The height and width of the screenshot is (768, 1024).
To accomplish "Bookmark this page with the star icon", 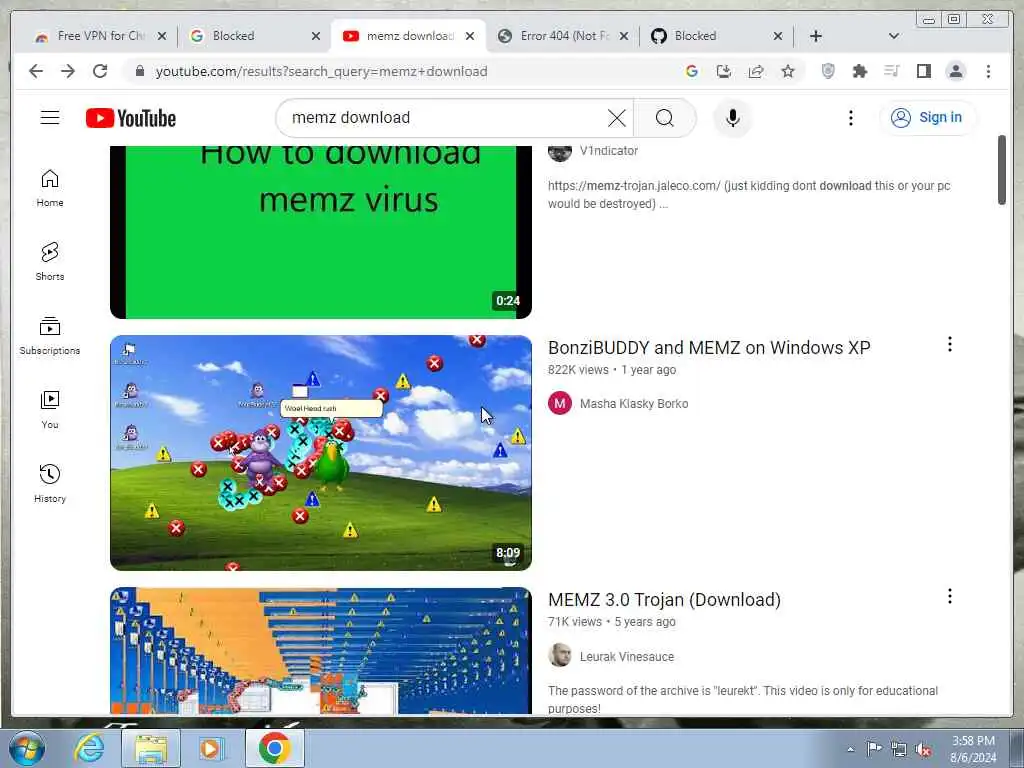I will pyautogui.click(x=788, y=71).
